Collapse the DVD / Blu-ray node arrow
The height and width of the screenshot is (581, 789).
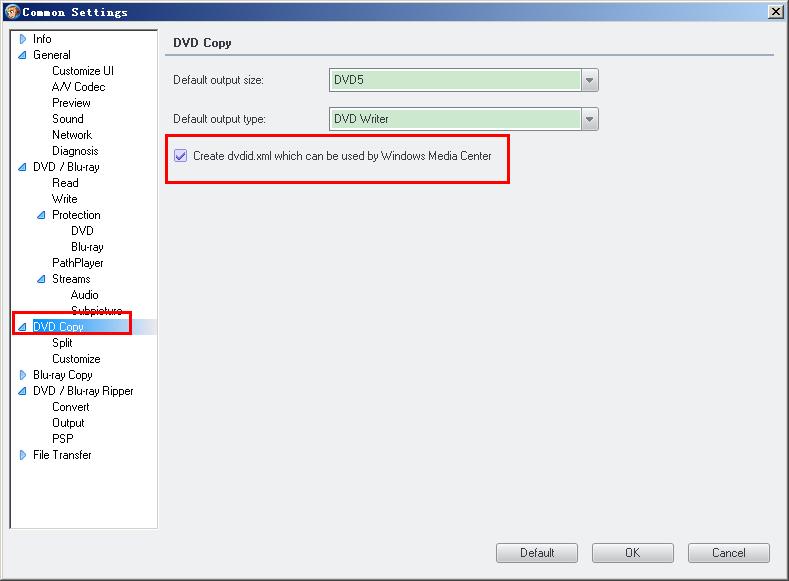(x=22, y=167)
